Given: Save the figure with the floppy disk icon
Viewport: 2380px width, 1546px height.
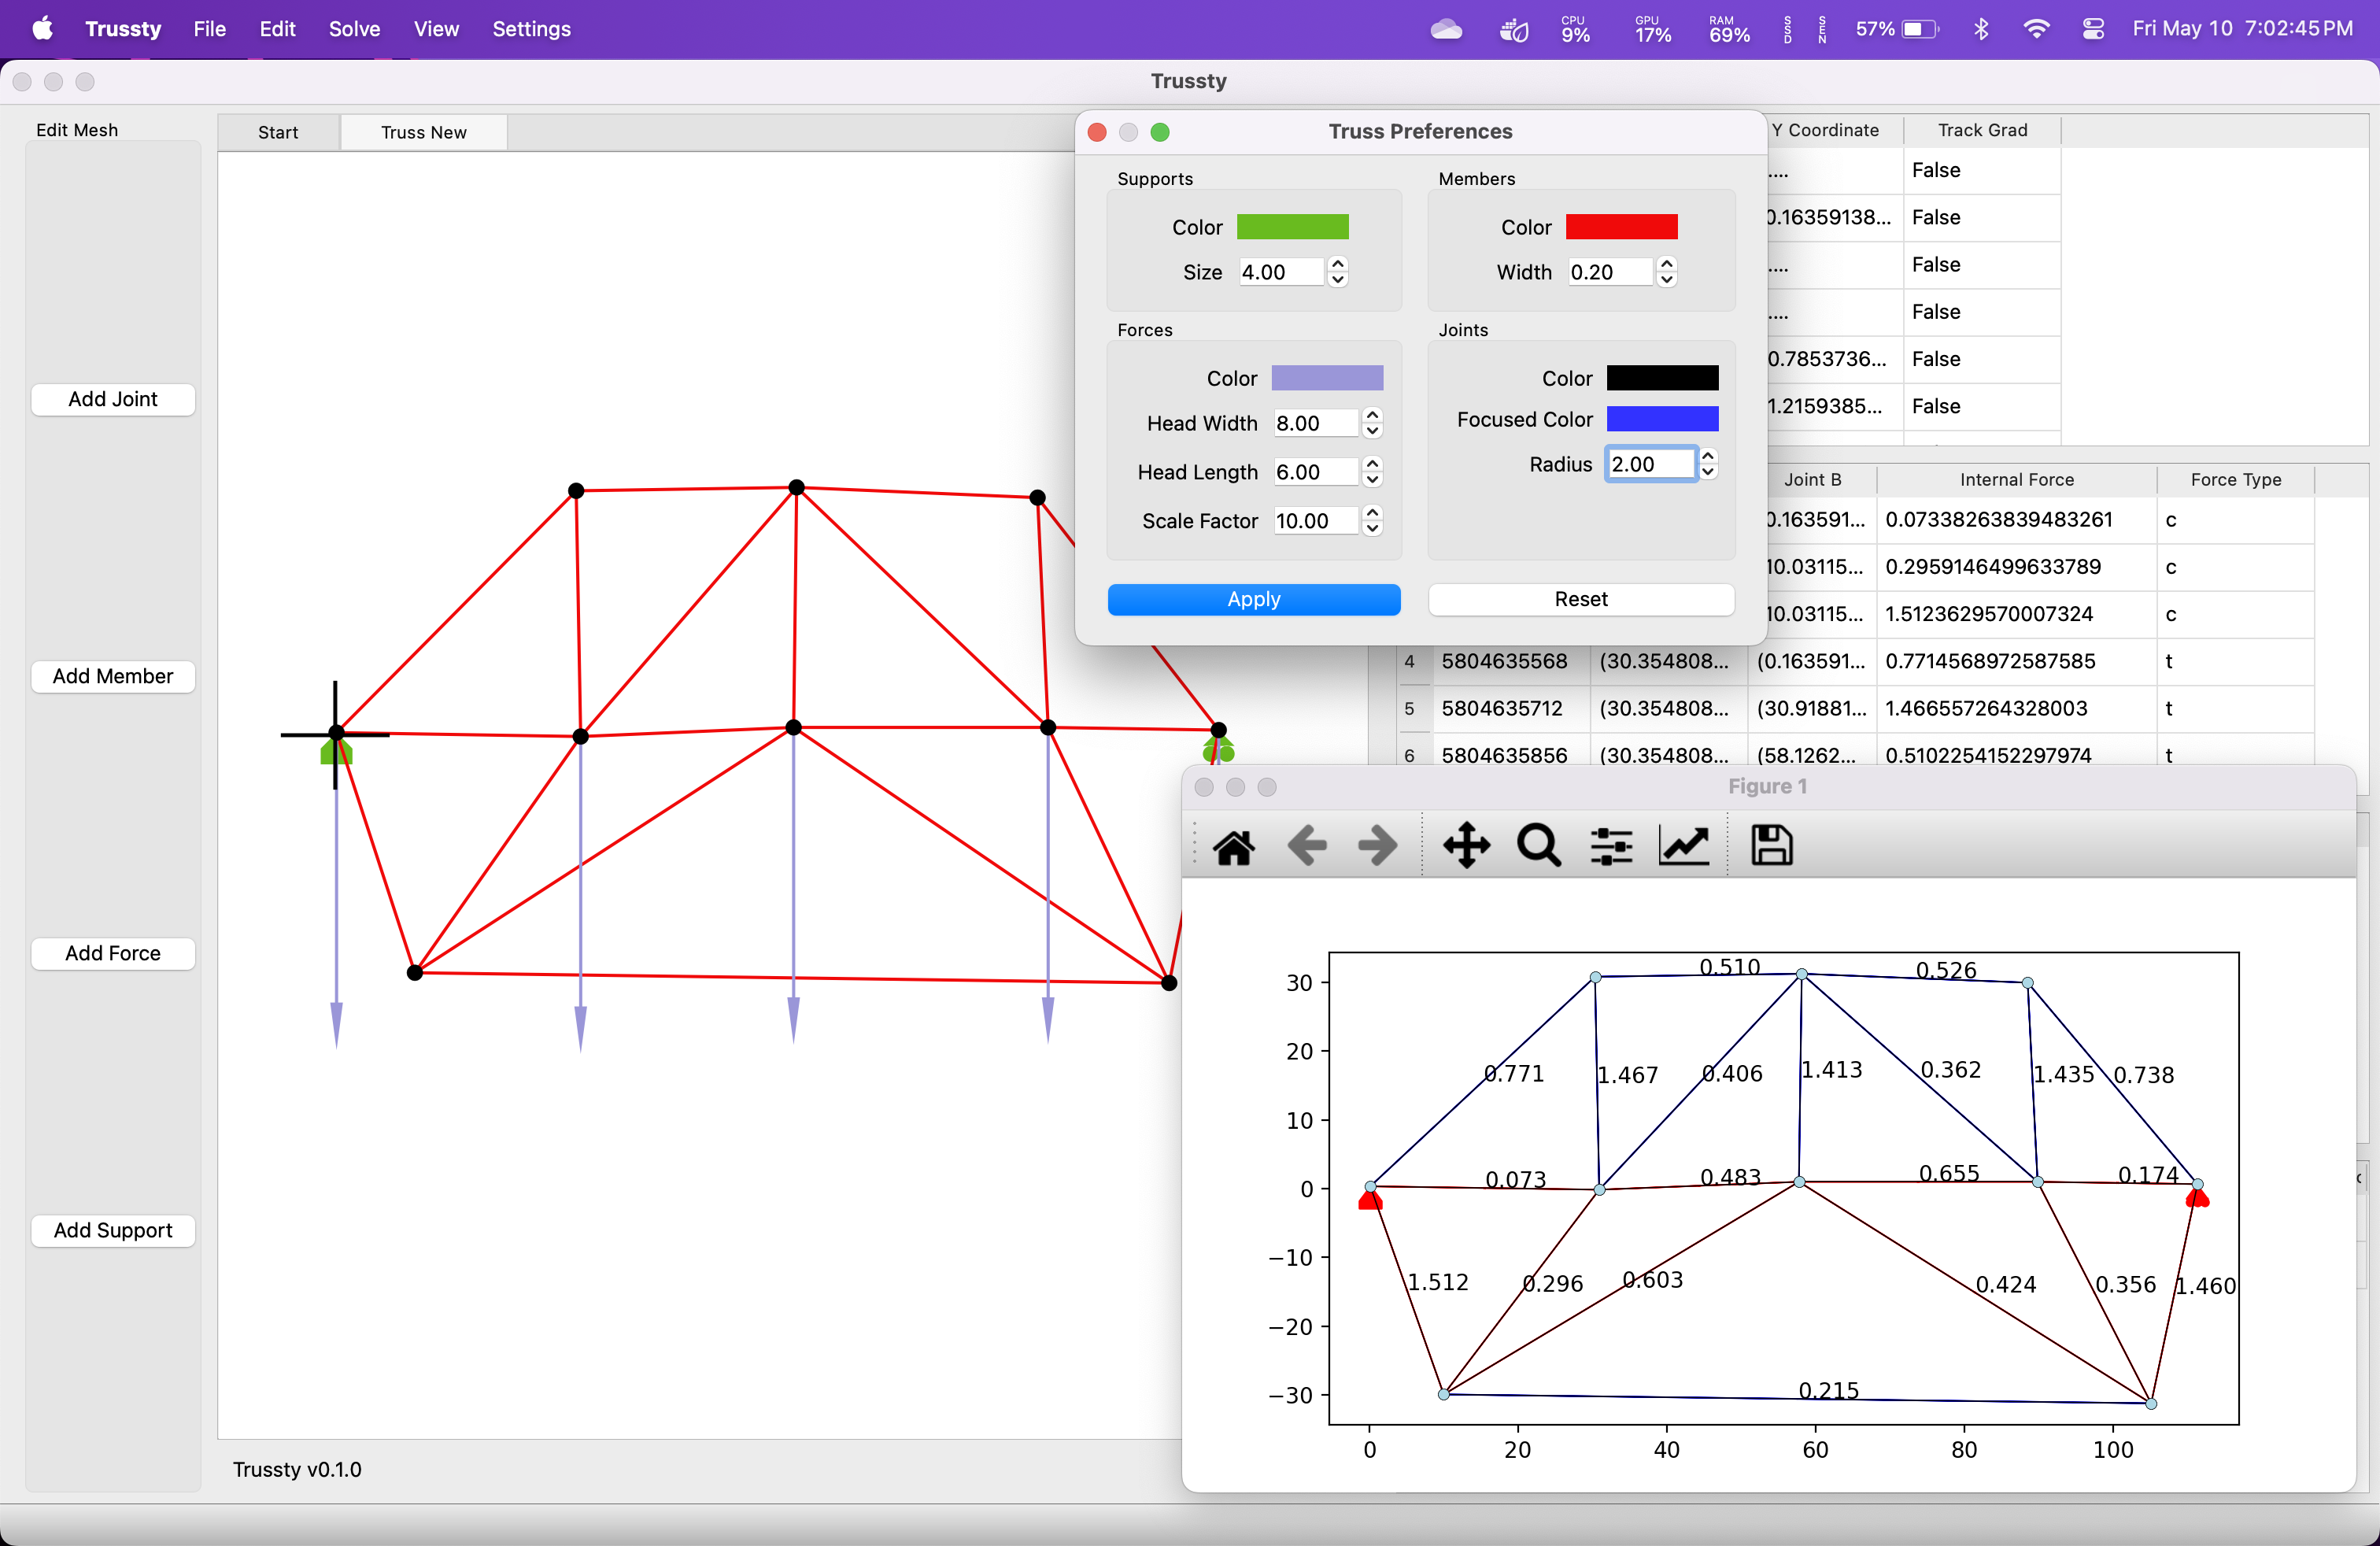Looking at the screenshot, I should (1771, 845).
